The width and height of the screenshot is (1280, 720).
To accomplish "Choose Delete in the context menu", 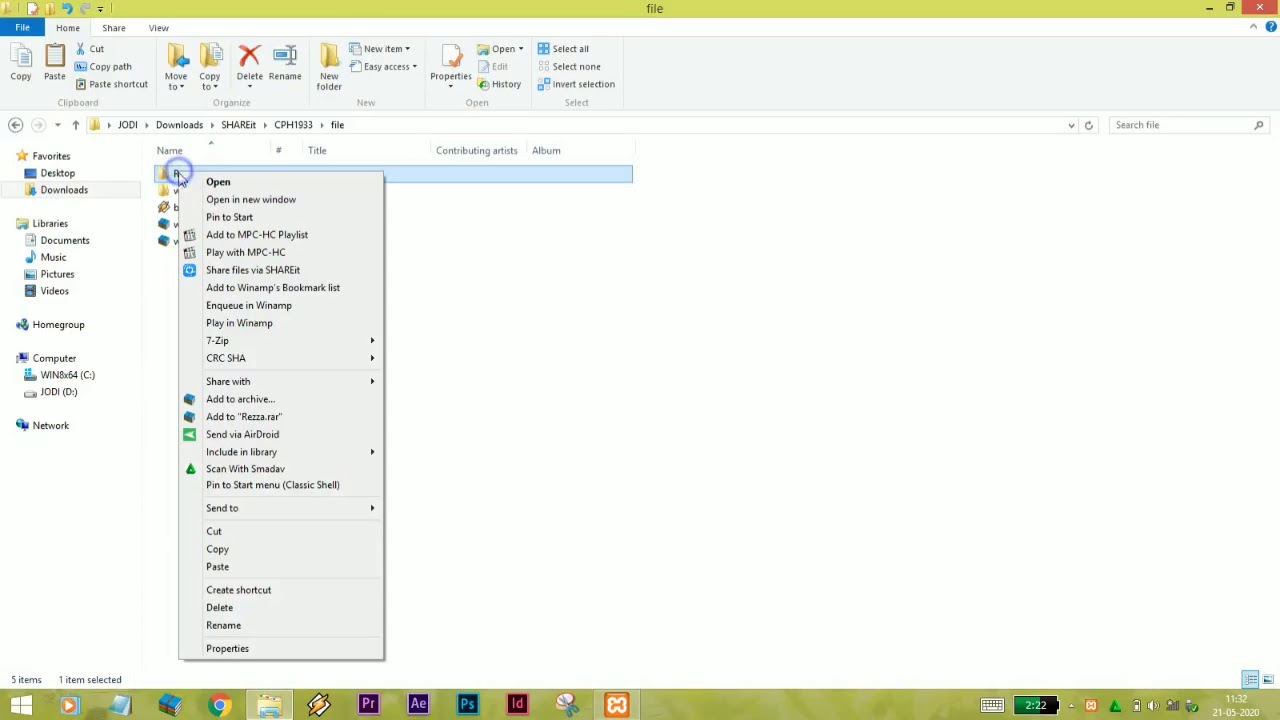I will [281, 608].
